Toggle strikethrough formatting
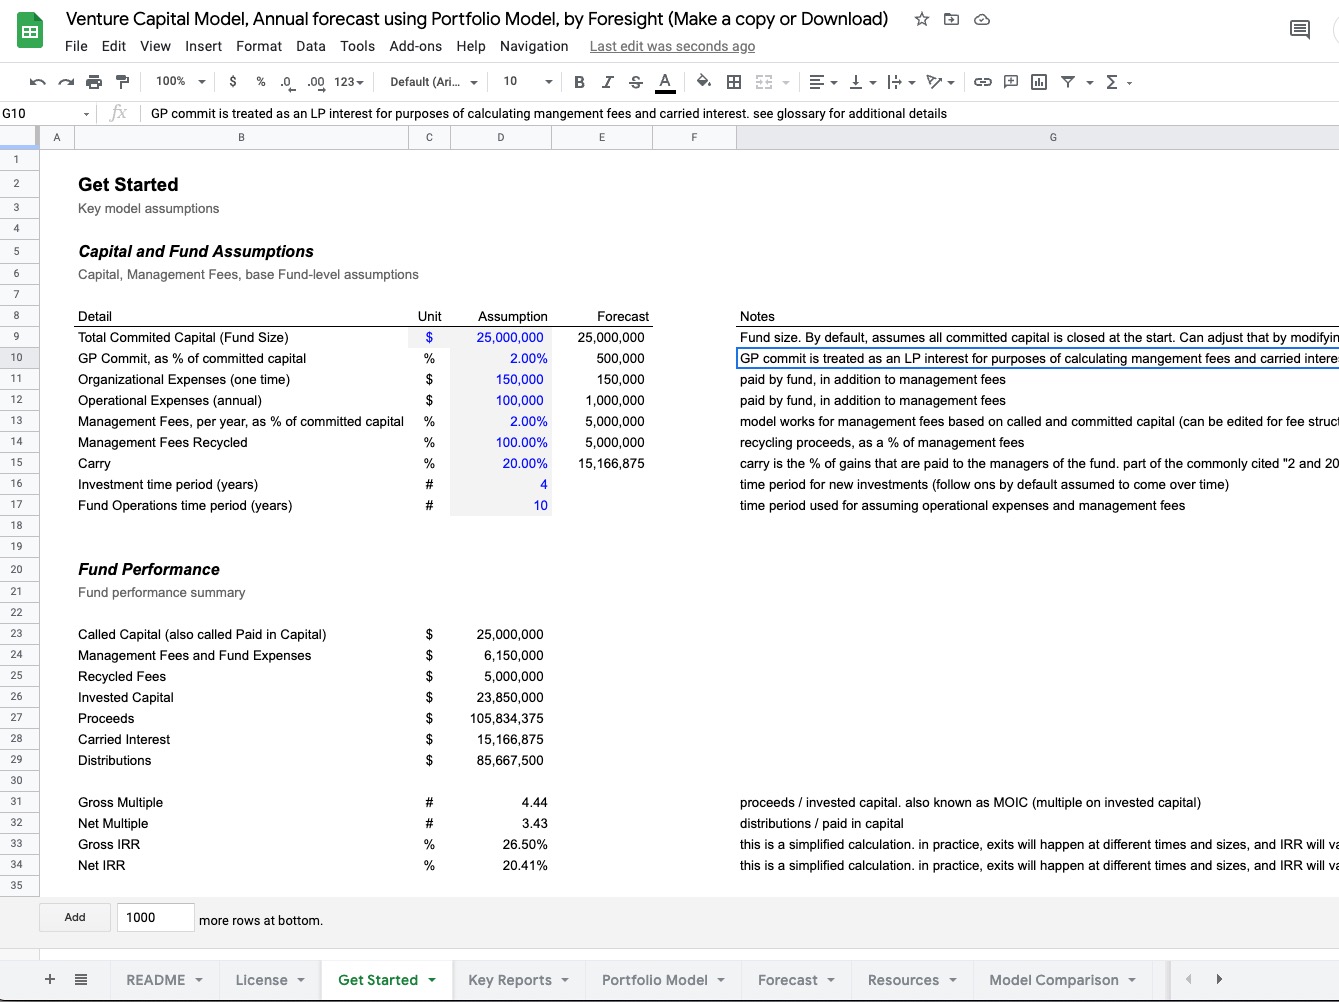 coord(635,81)
